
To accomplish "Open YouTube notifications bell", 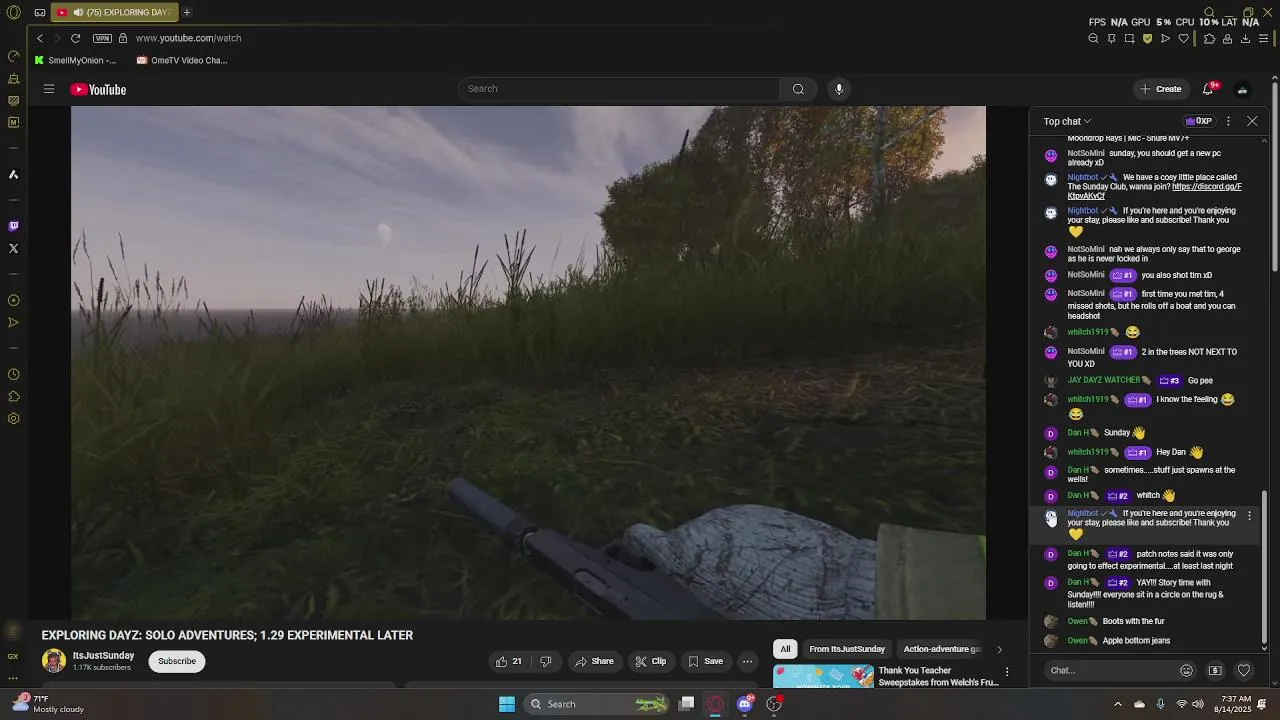I will pyautogui.click(x=1208, y=89).
